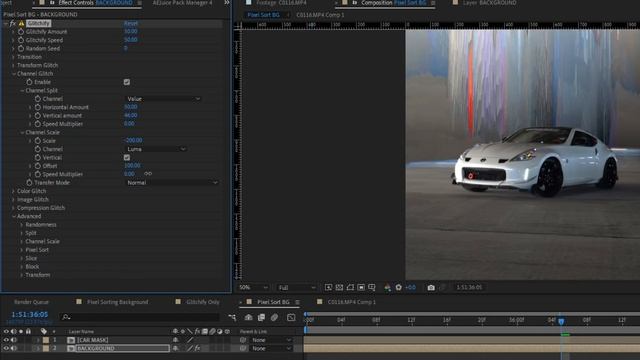This screenshot has height=360, width=640.
Task: Switch to the Pixel Sorting Background tab
Action: (118, 302)
